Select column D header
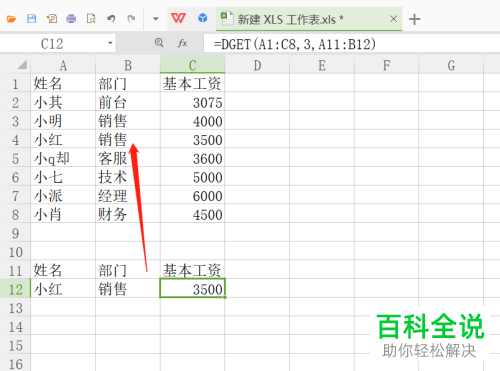Viewport: 500px width, 371px height. 257,65
